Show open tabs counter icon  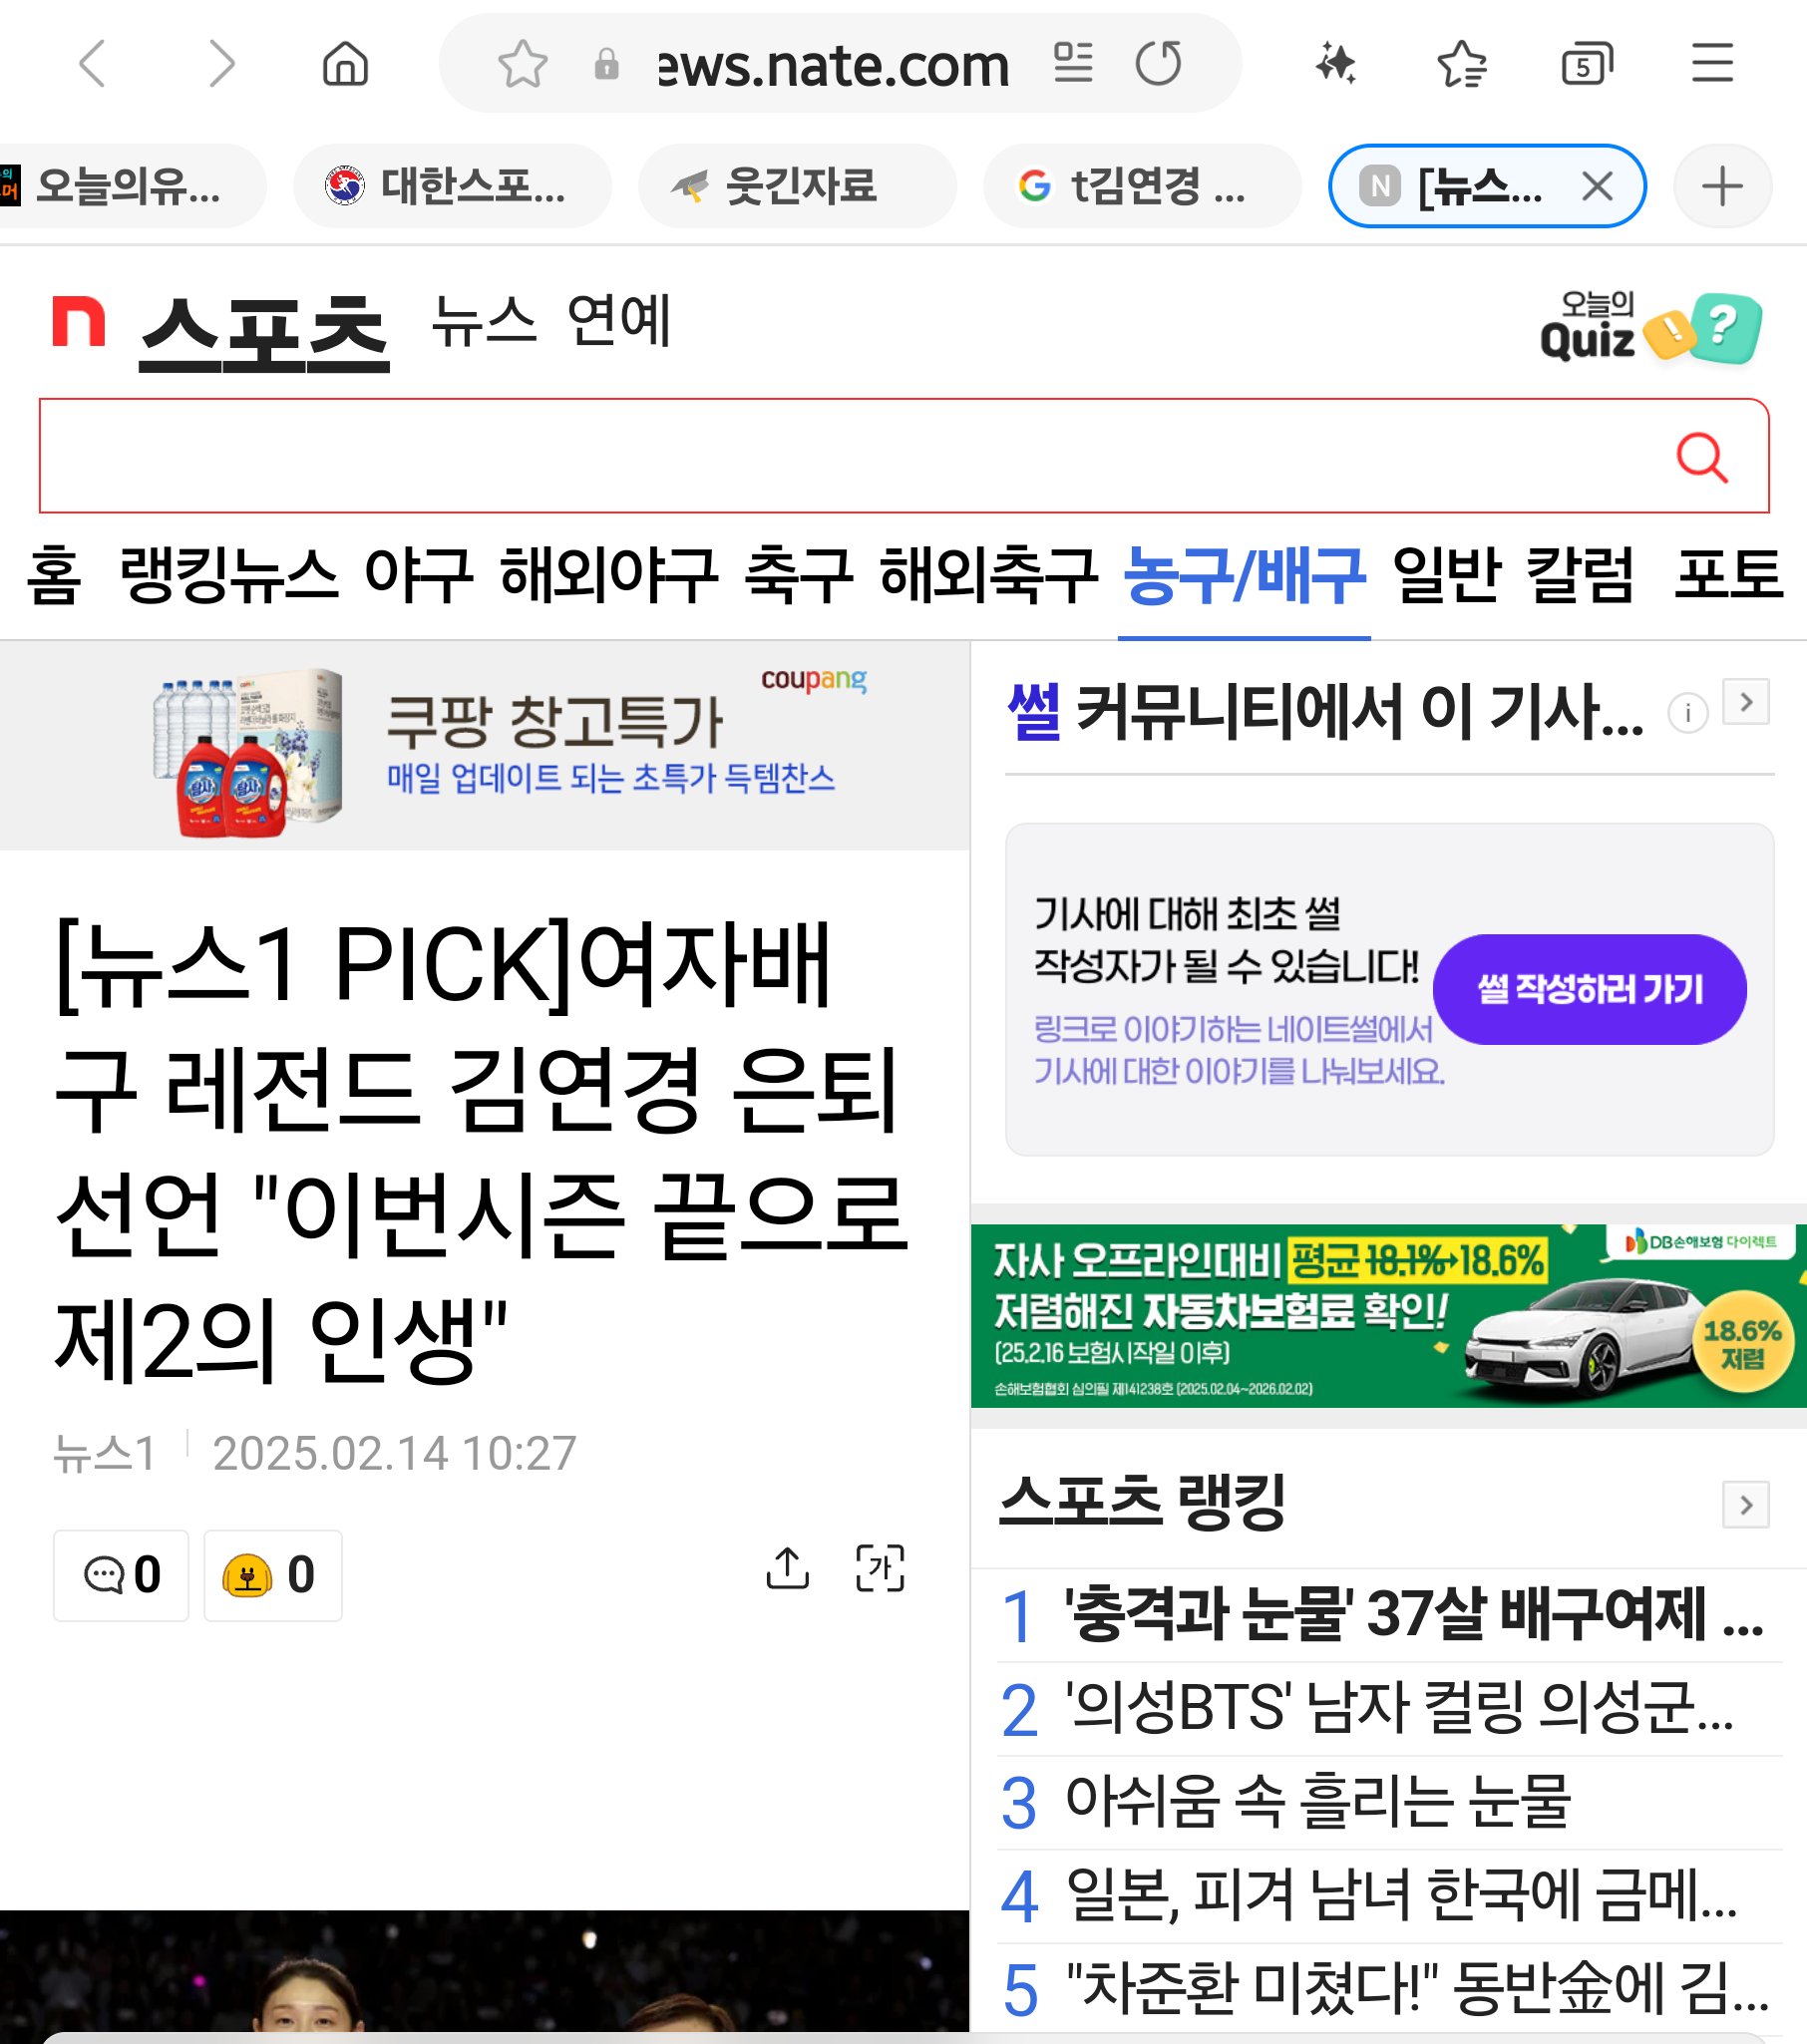pyautogui.click(x=1587, y=65)
